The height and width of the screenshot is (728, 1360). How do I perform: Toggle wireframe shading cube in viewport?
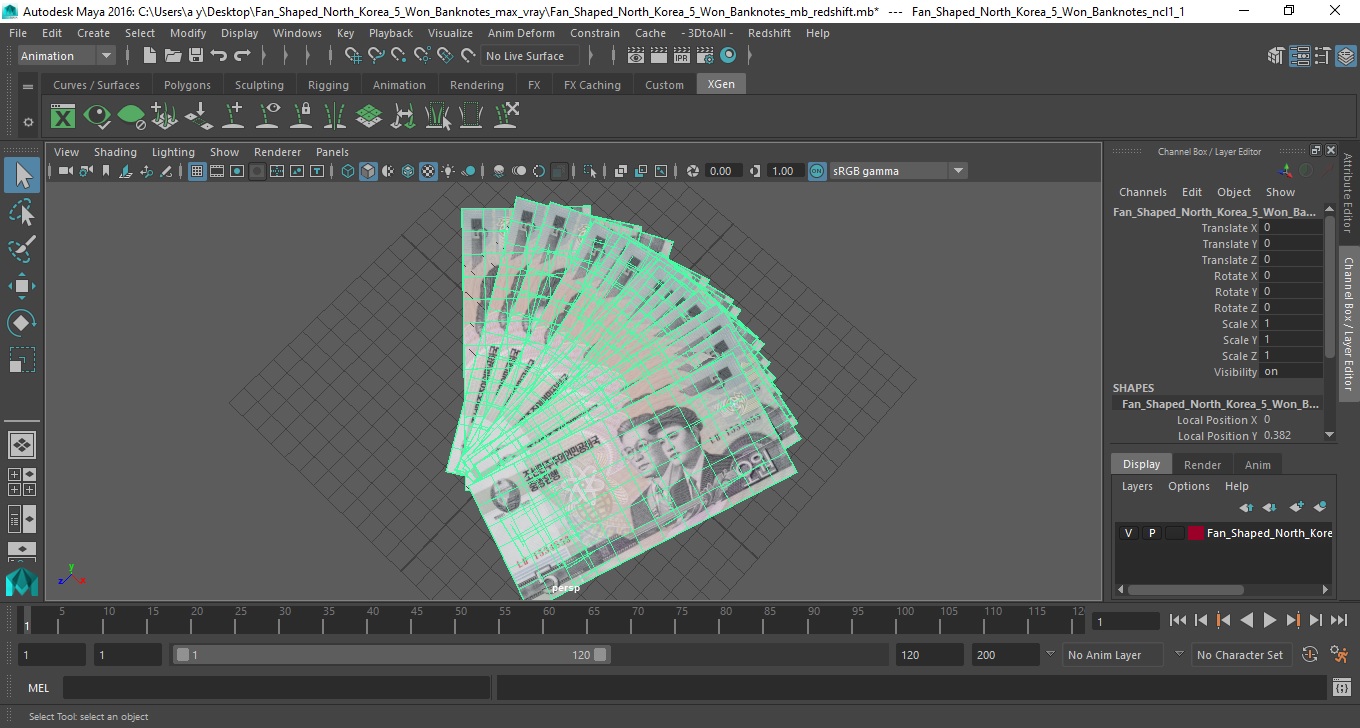pyautogui.click(x=347, y=171)
